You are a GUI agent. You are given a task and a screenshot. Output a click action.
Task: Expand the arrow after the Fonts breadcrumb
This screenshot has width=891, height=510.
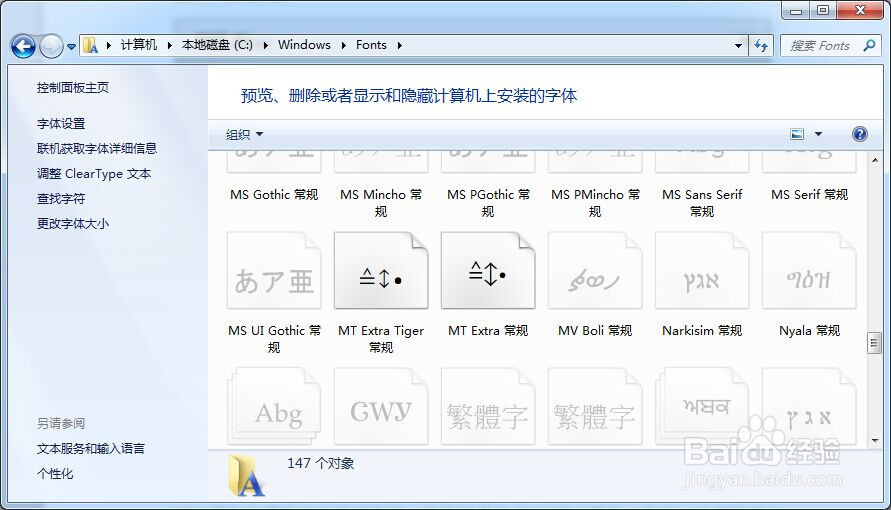399,45
